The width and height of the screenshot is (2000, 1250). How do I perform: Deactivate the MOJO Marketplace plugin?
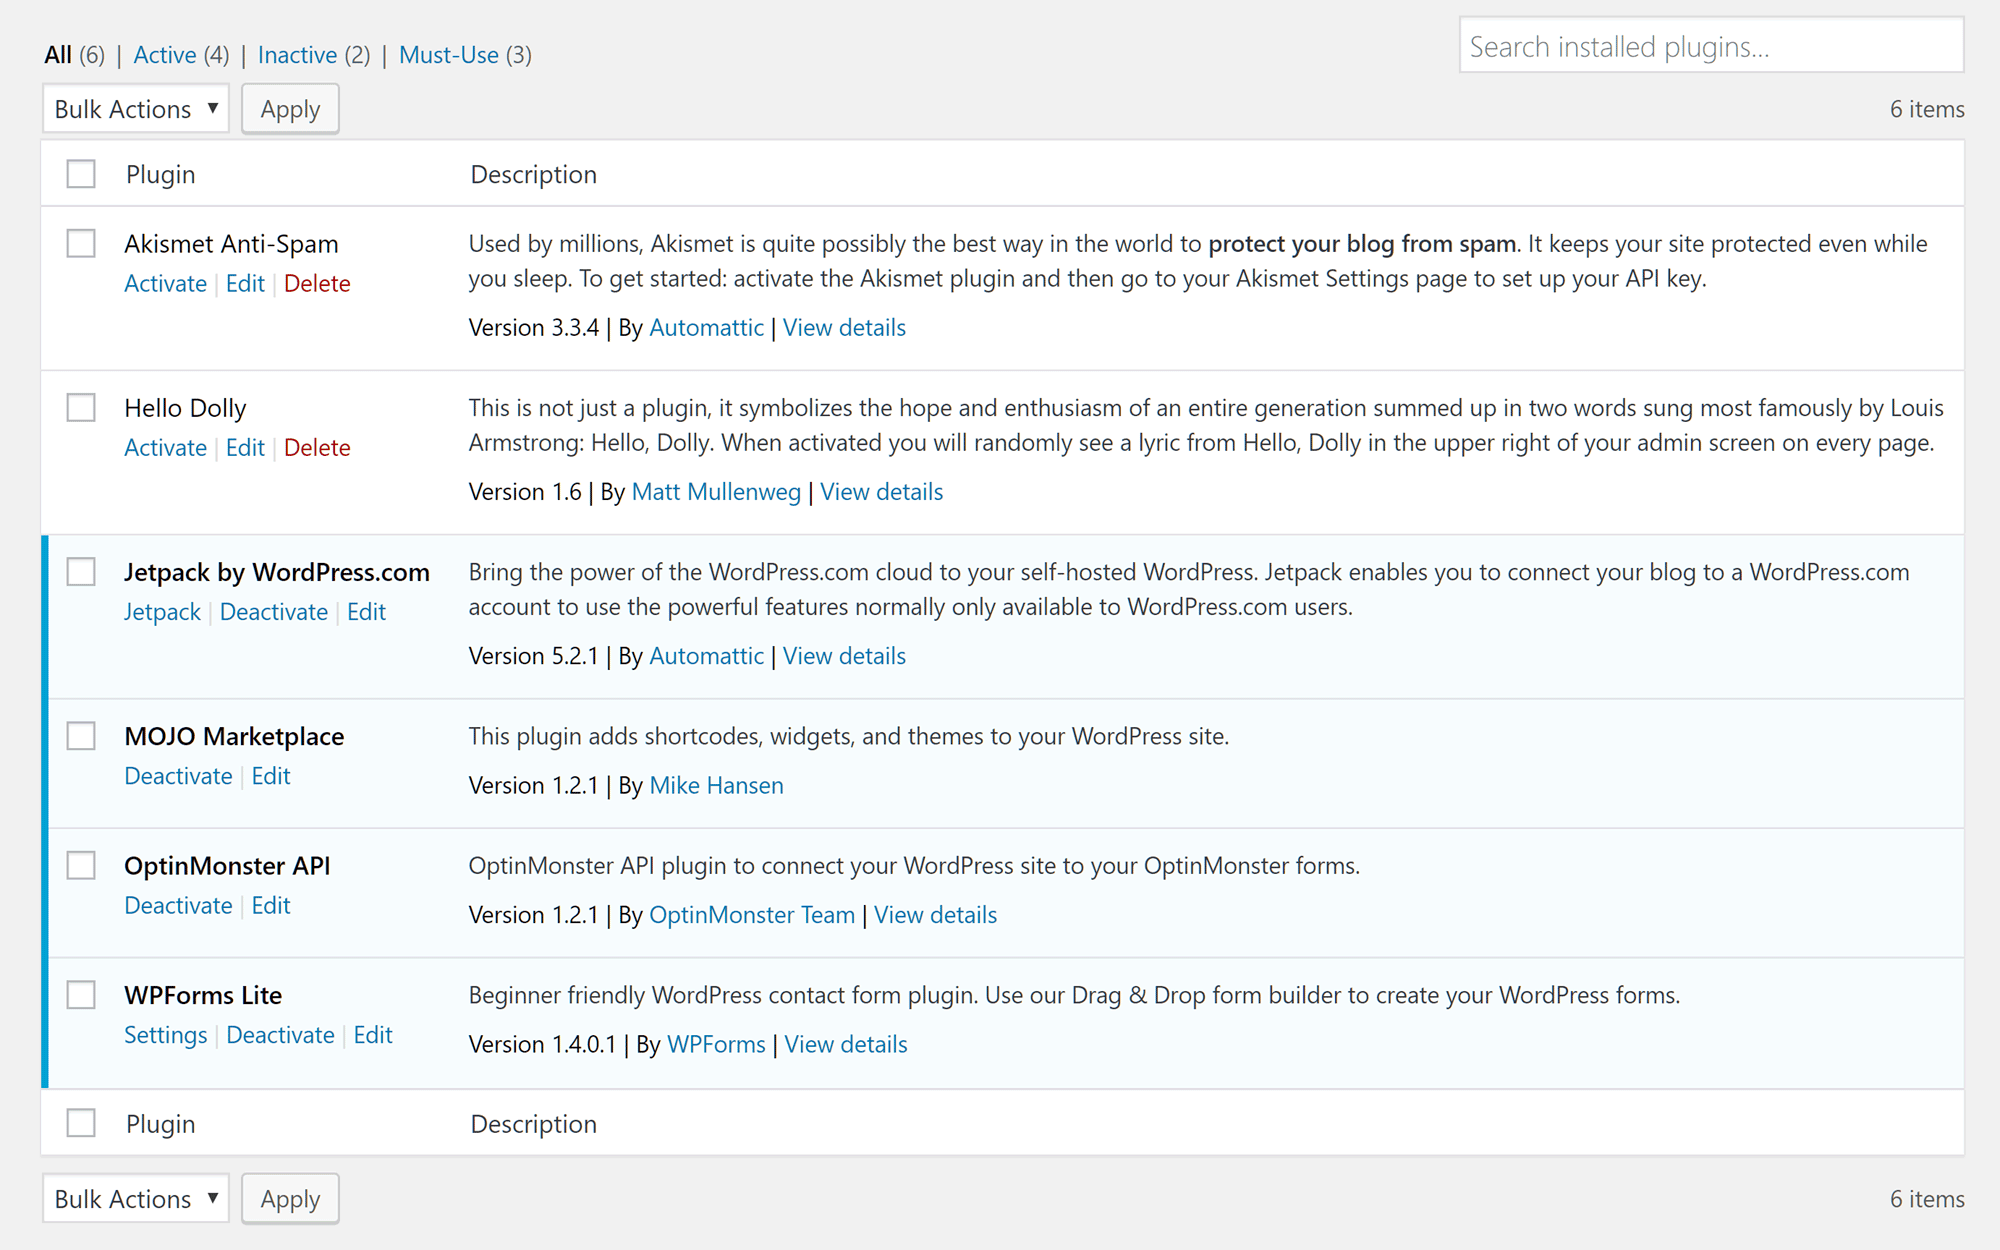[x=178, y=775]
